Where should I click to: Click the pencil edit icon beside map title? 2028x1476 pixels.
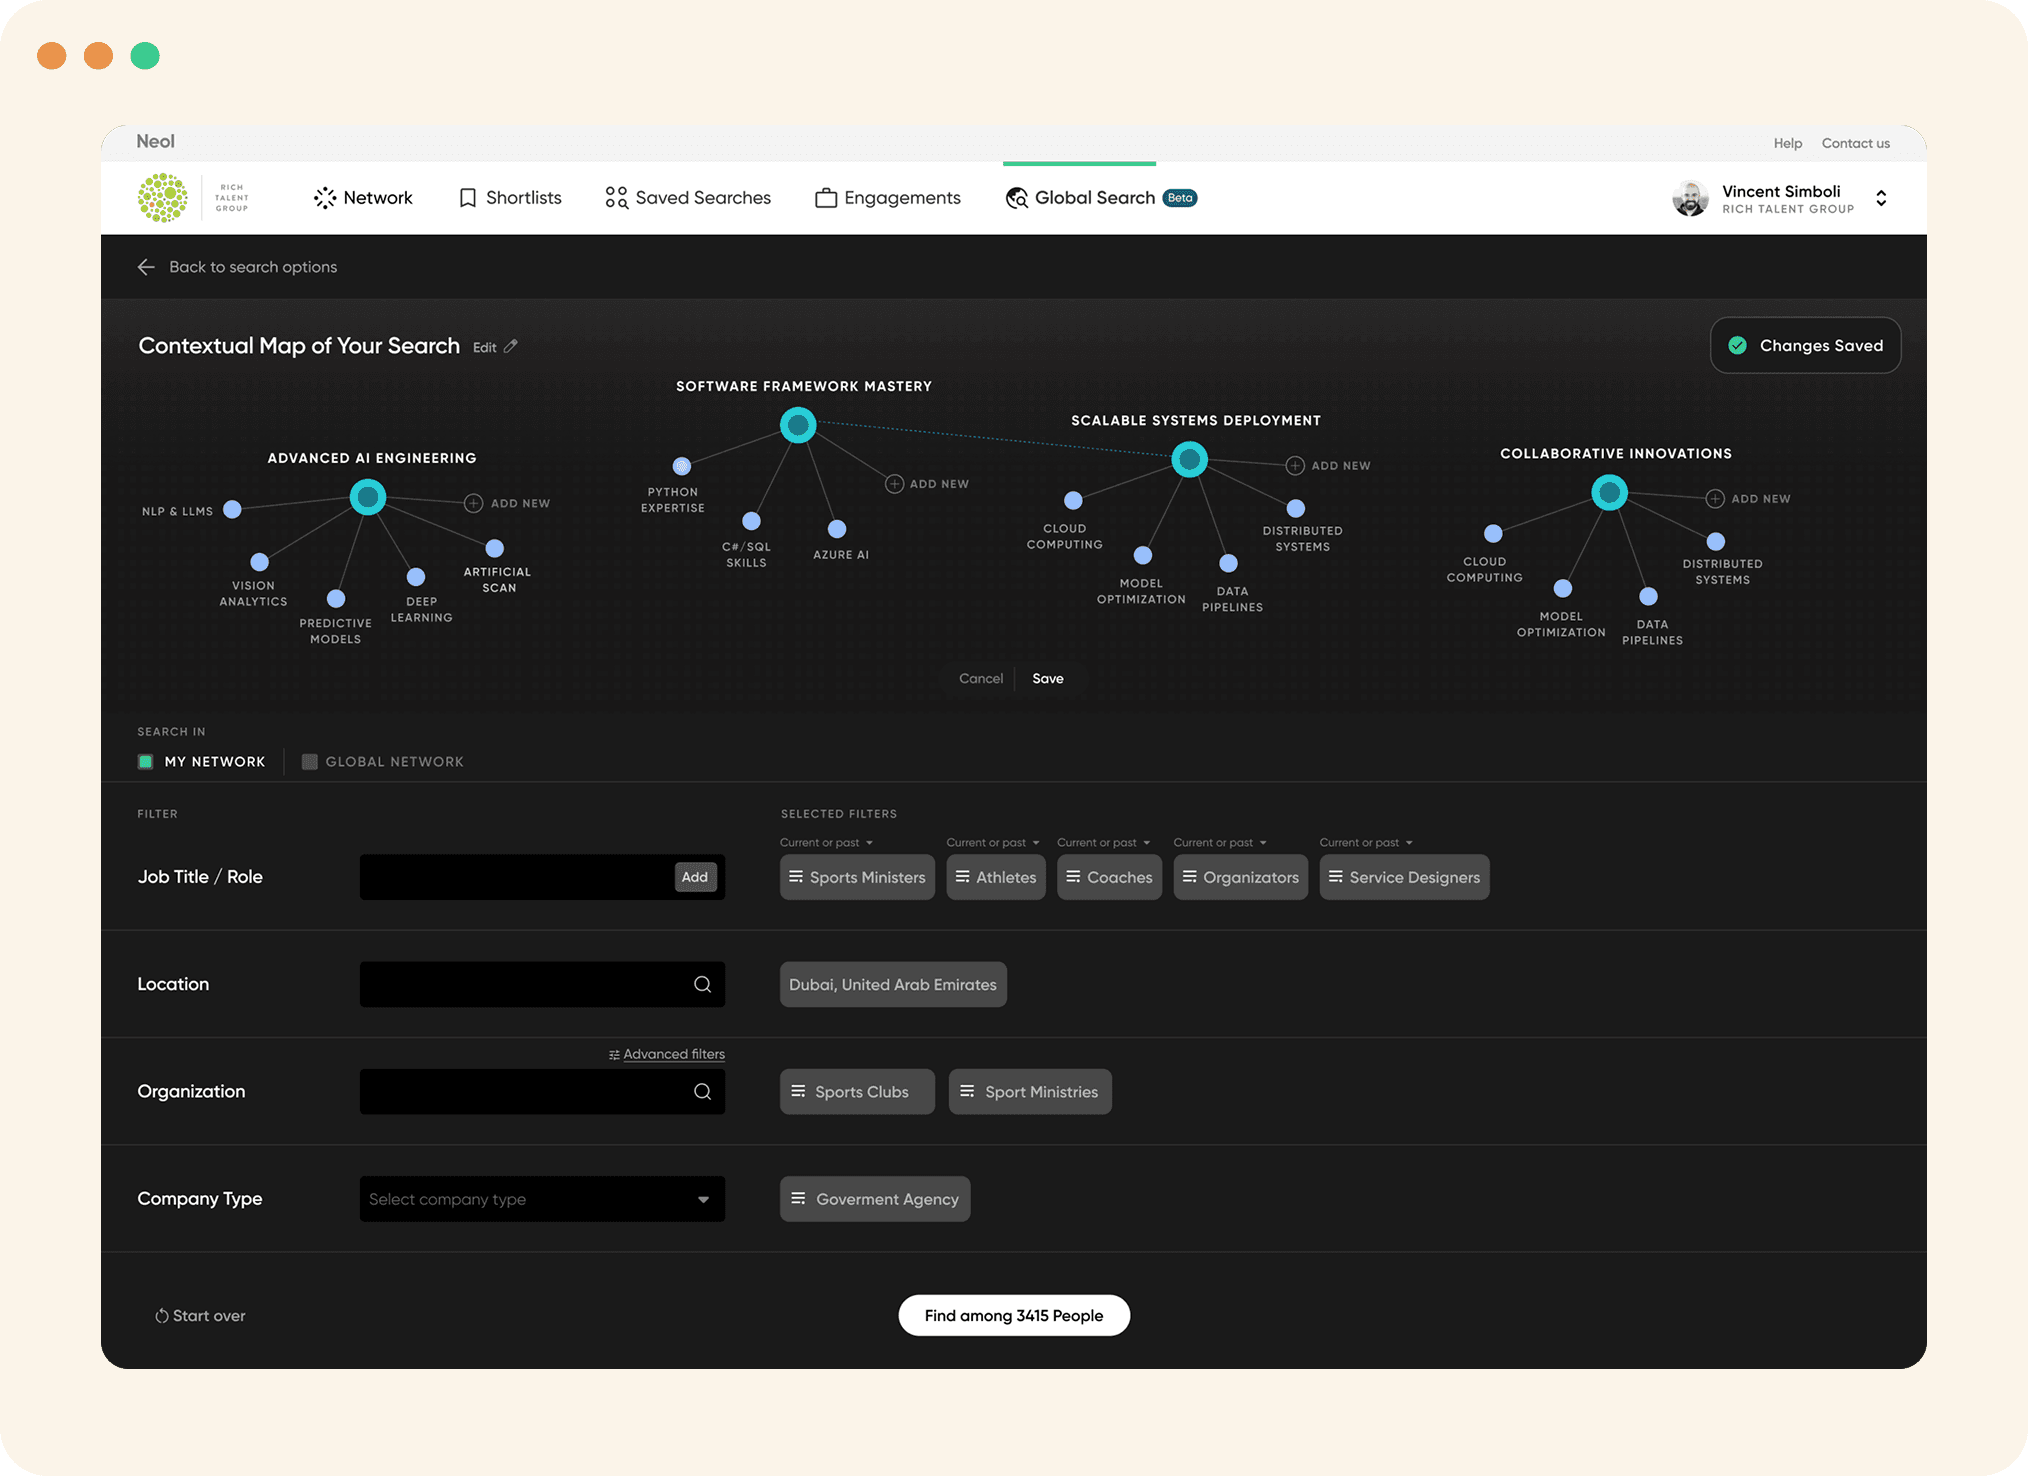(x=511, y=346)
